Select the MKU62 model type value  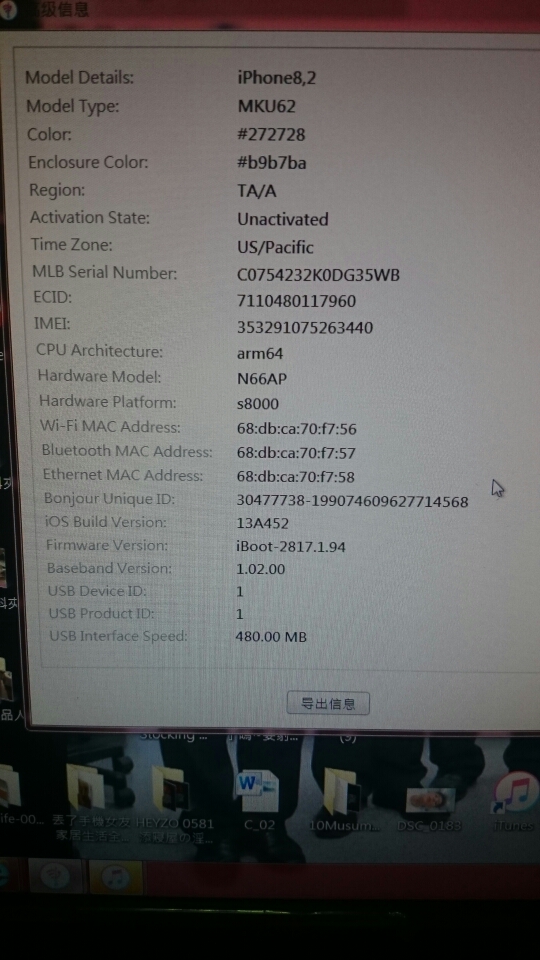coord(266,107)
